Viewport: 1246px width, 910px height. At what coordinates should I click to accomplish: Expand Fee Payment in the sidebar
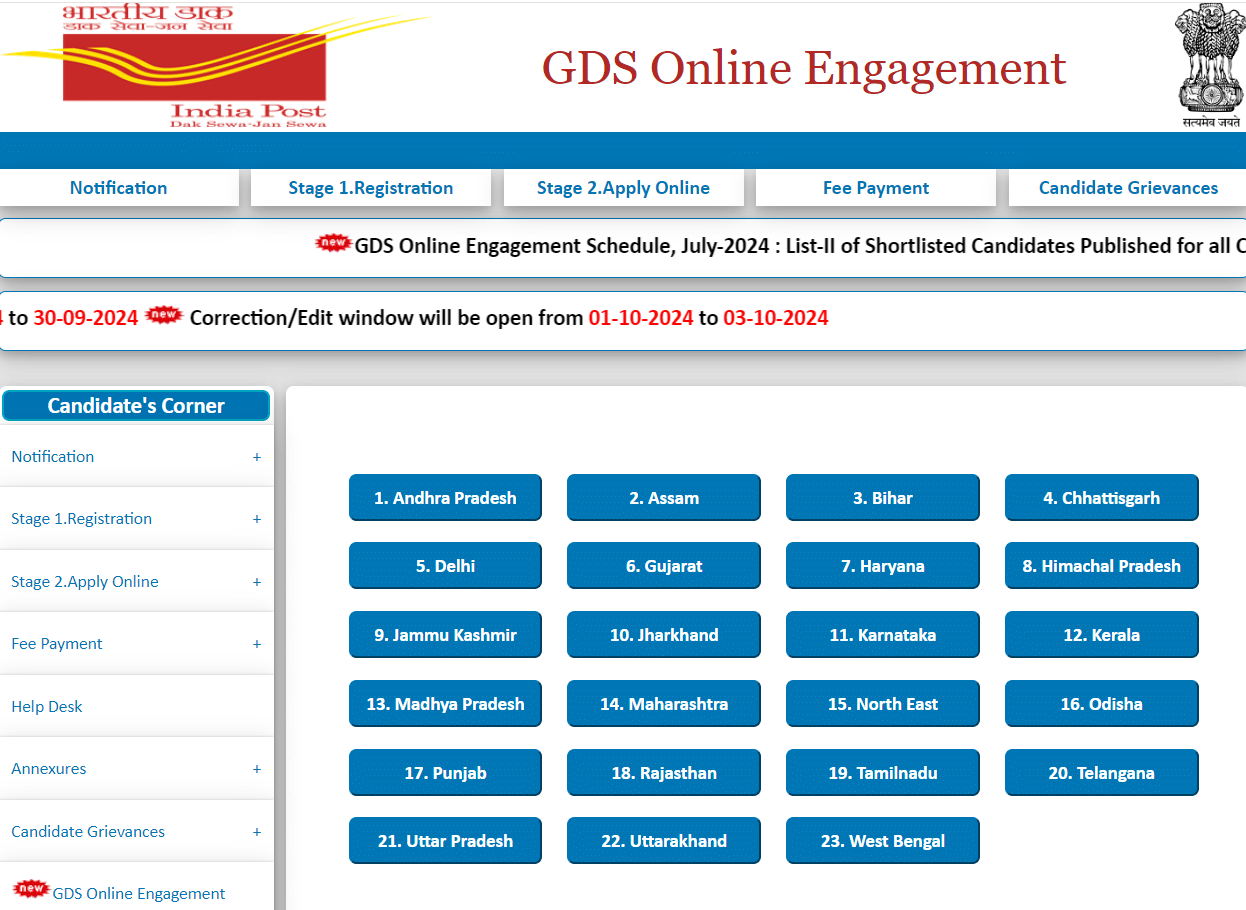136,644
